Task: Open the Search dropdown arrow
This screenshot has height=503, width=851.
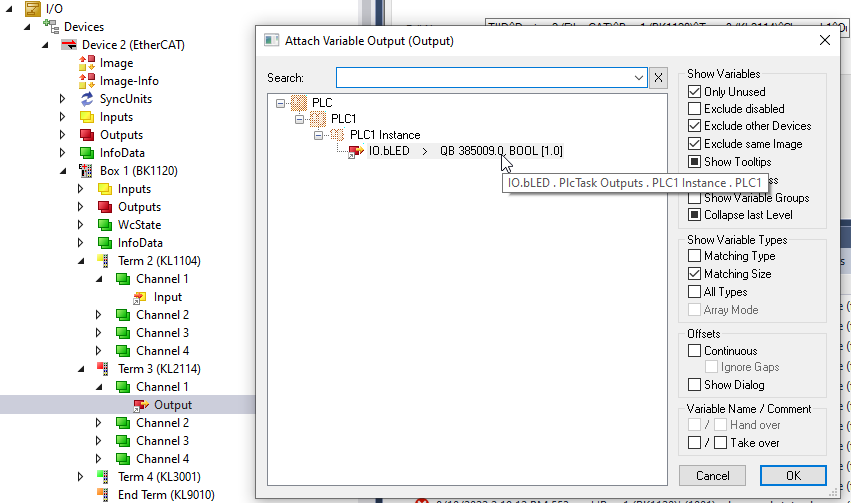Action: coord(640,78)
